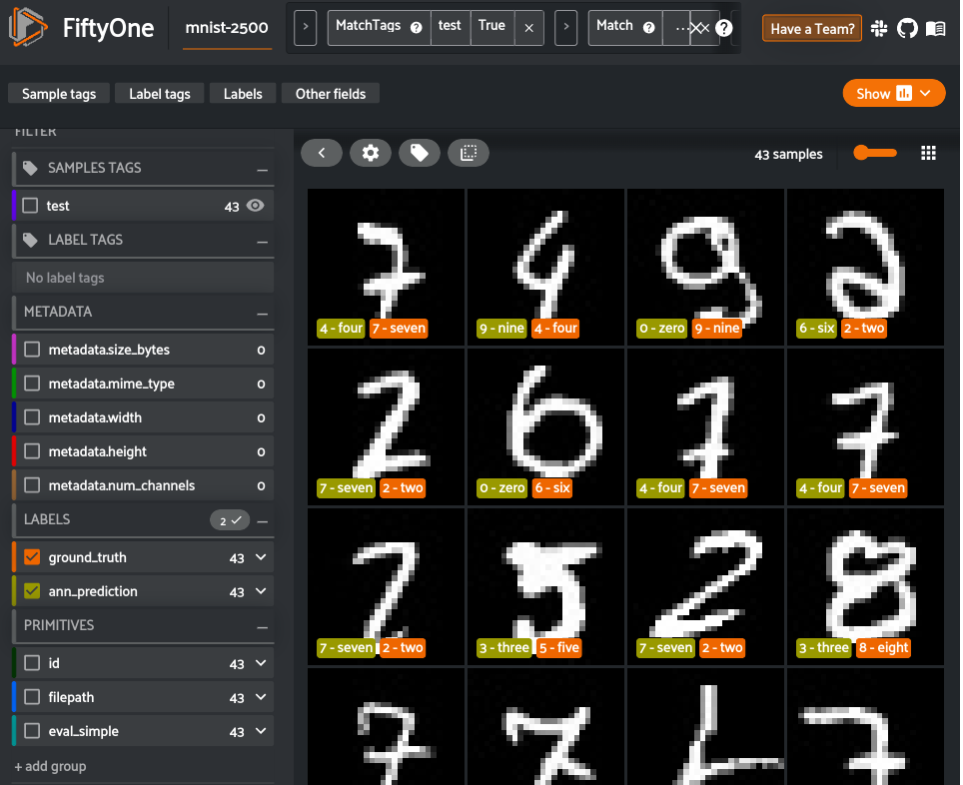The height and width of the screenshot is (785, 963).
Task: Expand the filepath field dropdown
Action: pyautogui.click(x=262, y=696)
